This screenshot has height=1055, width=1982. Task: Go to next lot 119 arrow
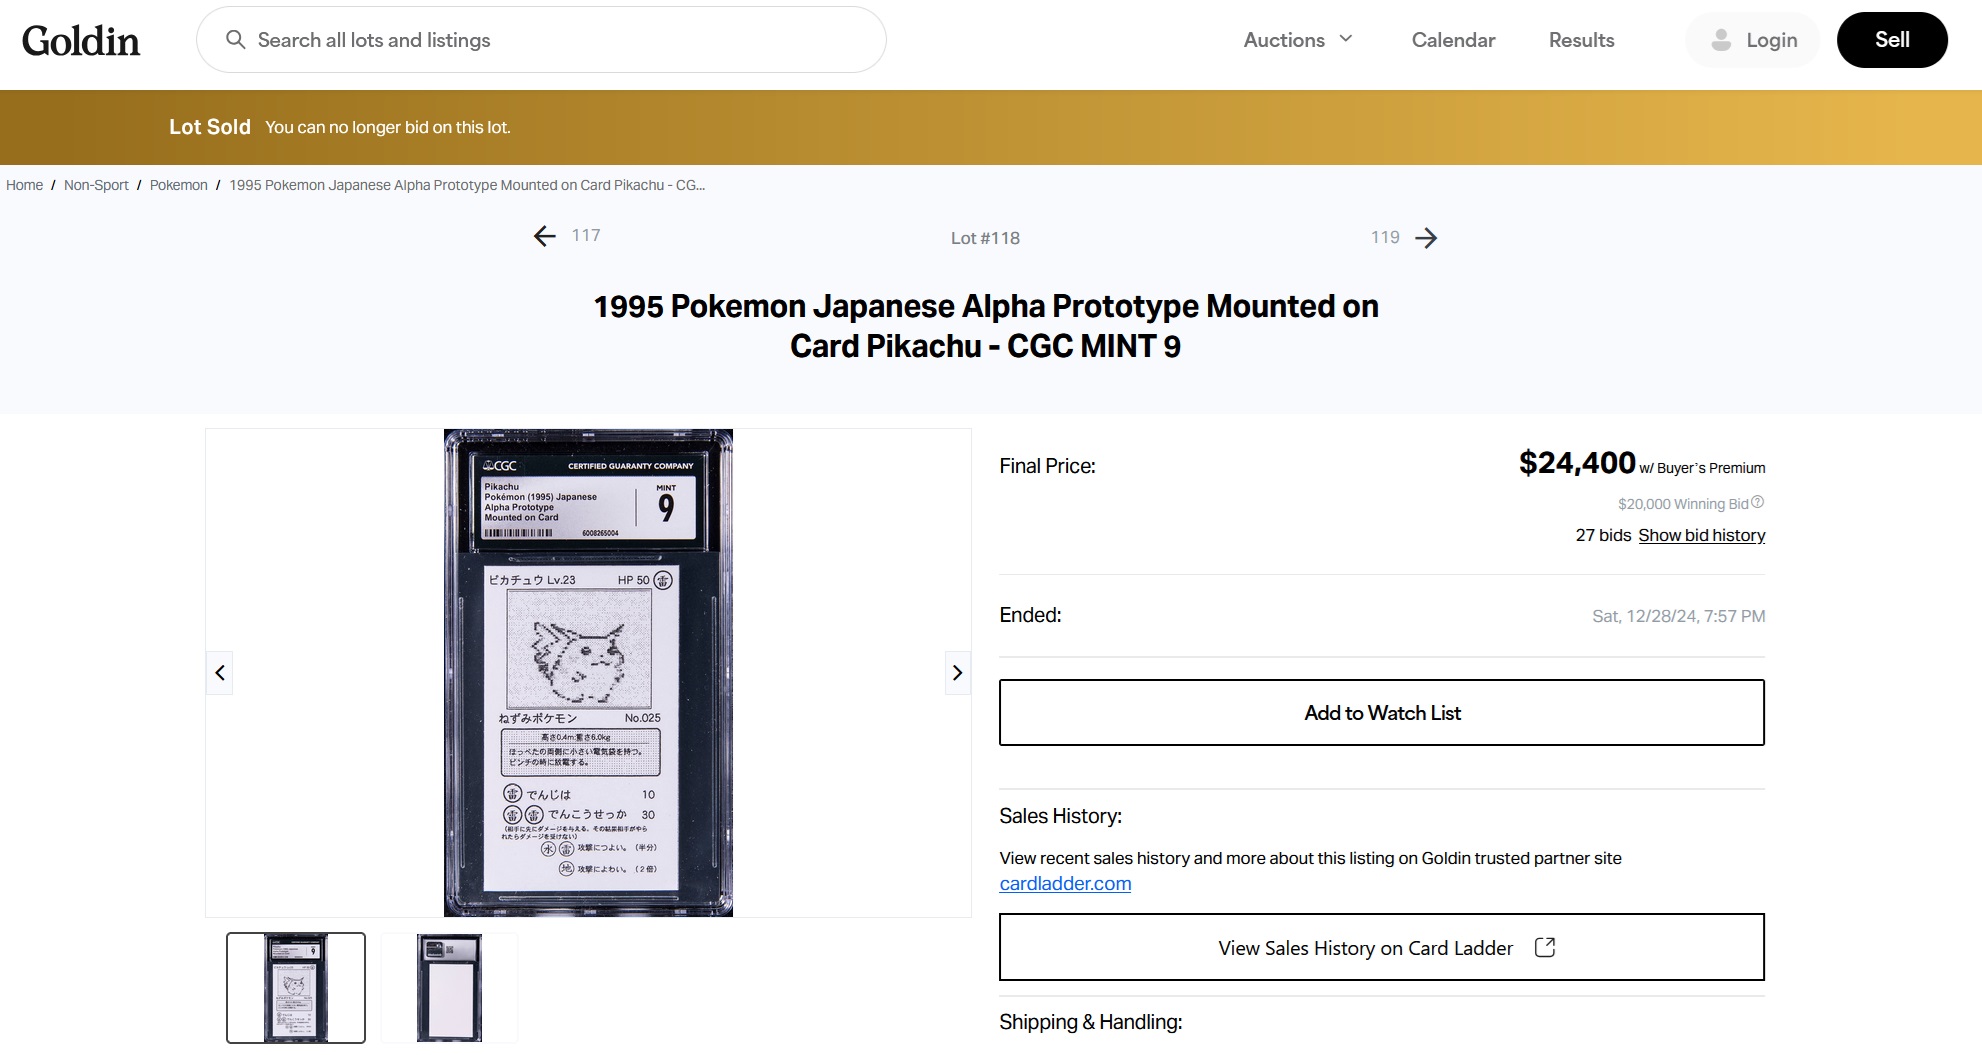click(x=1427, y=238)
